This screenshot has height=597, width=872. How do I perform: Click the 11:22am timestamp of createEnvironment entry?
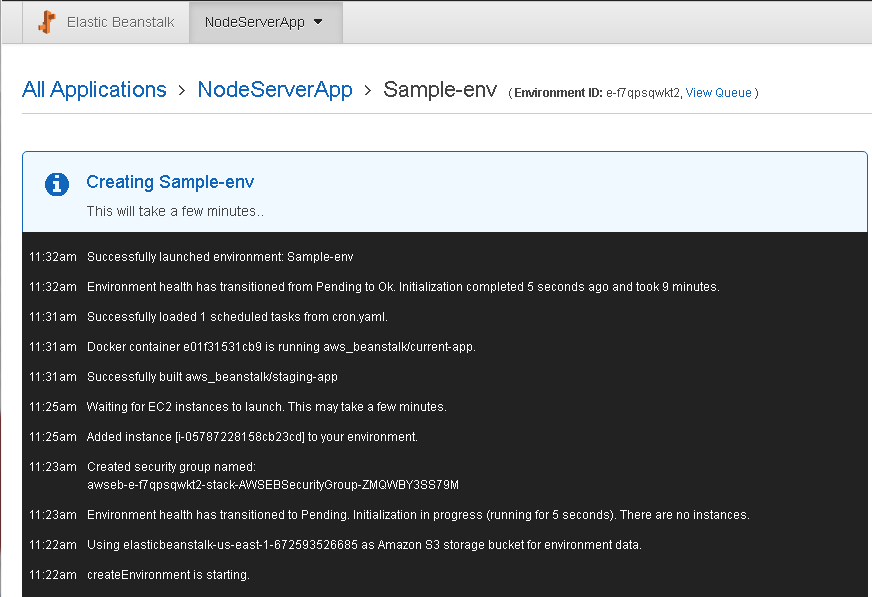53,575
